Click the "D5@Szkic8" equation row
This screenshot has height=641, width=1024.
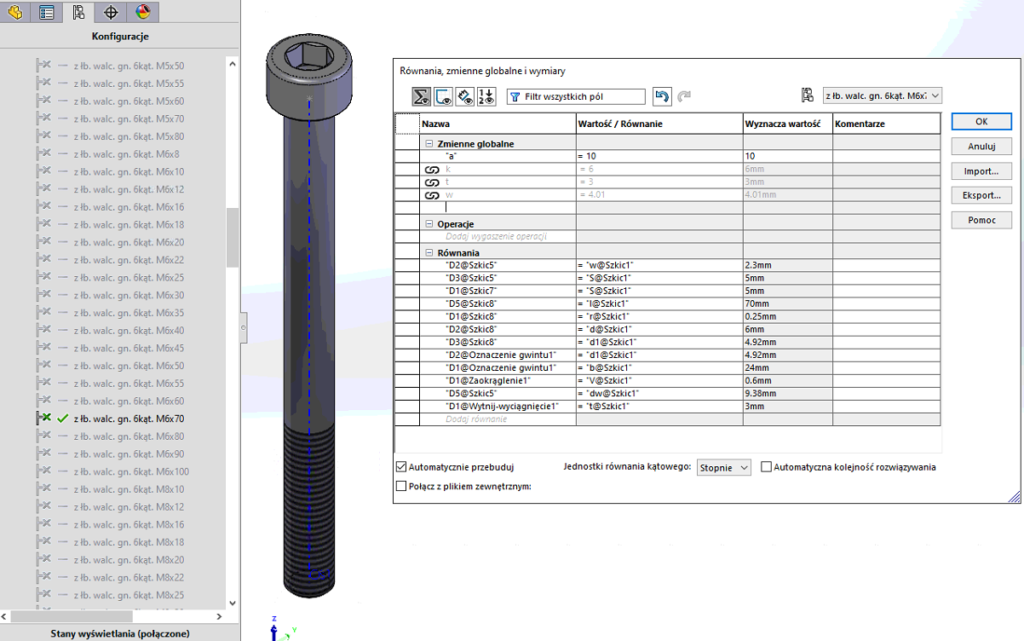click(x=667, y=304)
